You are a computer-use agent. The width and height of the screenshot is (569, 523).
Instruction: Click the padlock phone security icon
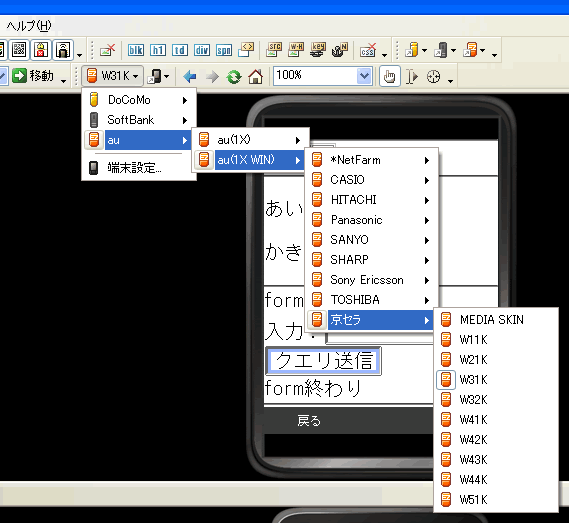coord(63,50)
